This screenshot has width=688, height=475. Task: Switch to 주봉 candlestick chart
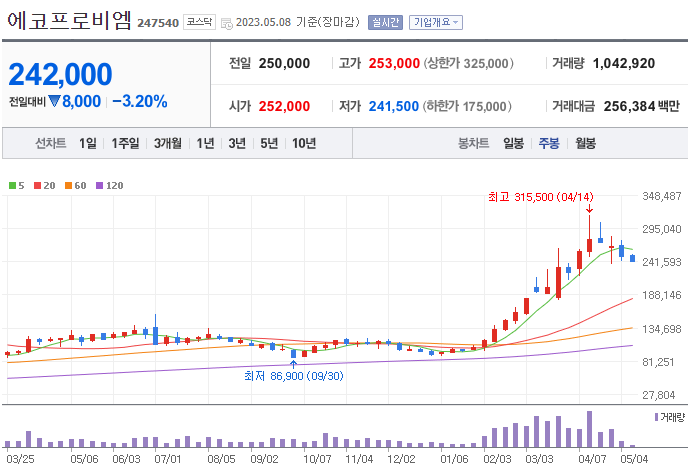(549, 143)
